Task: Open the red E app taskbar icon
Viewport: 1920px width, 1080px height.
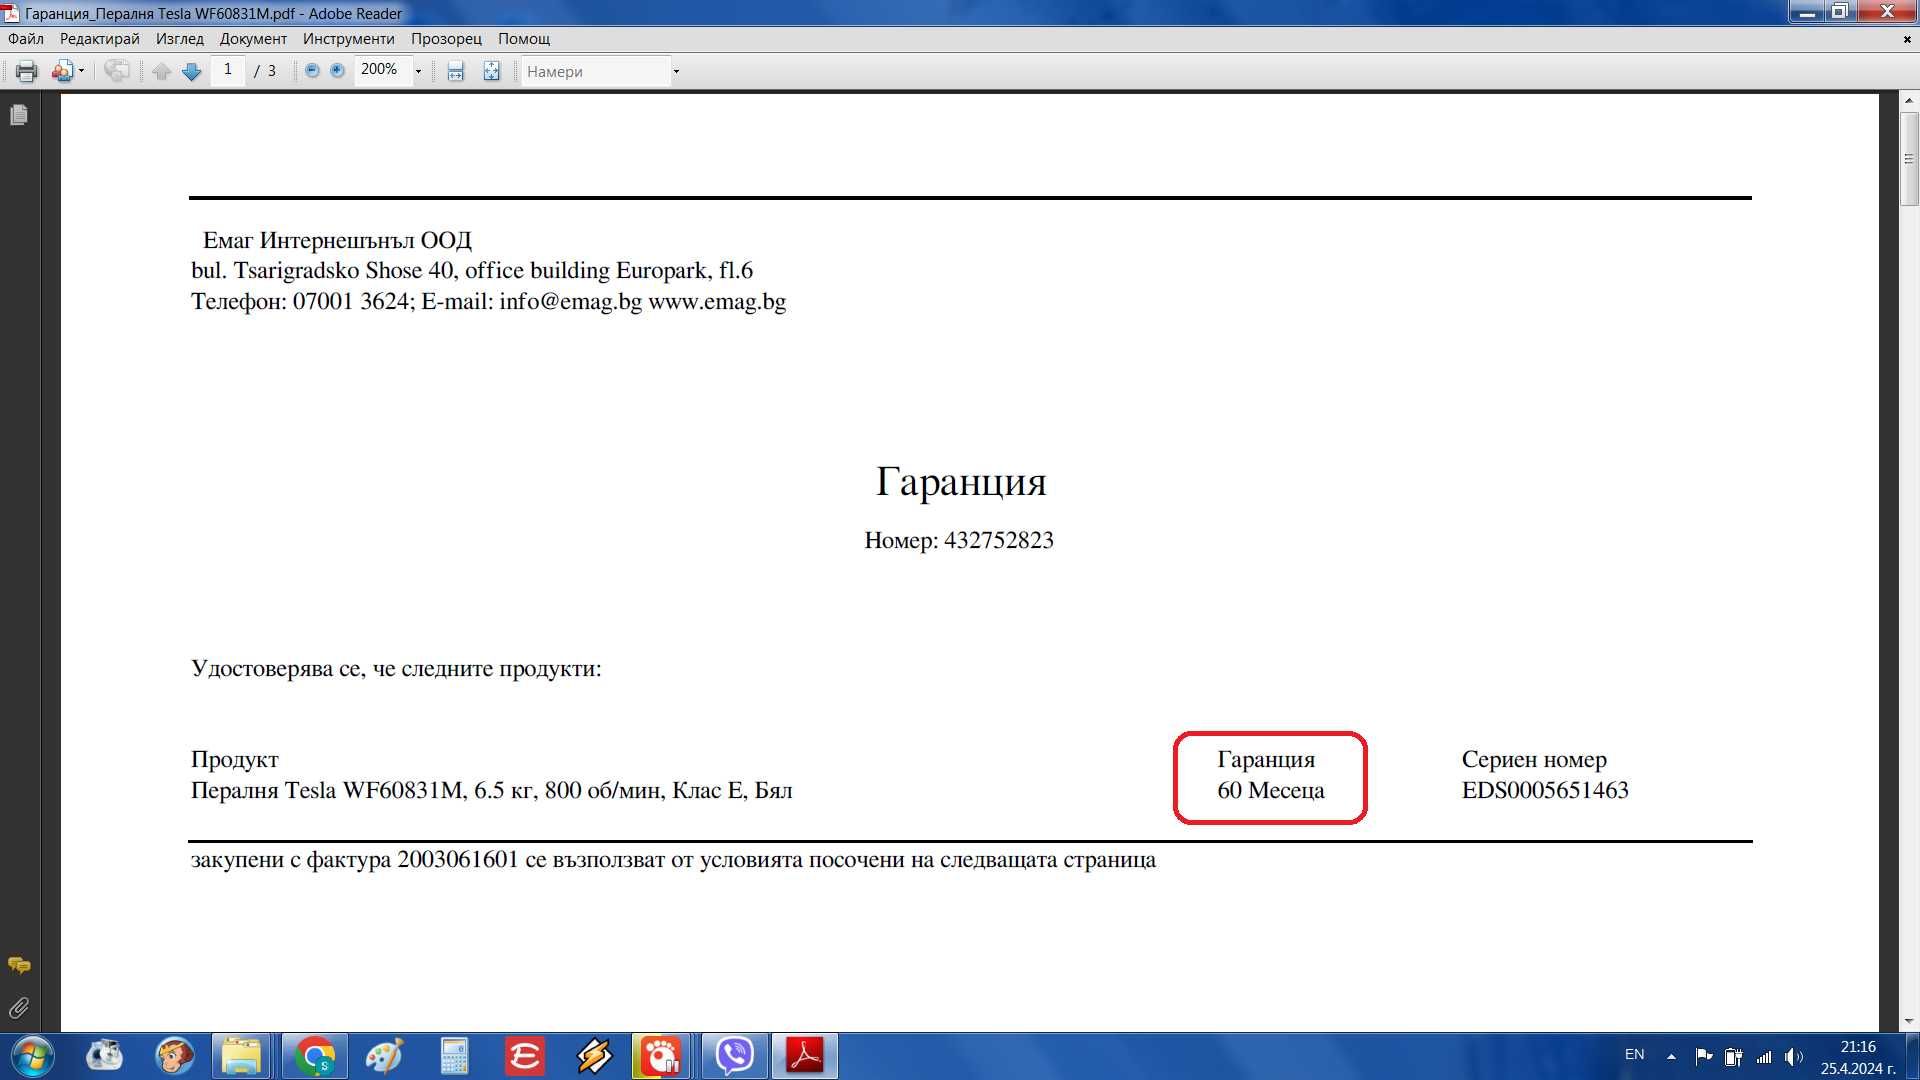Action: [x=524, y=1056]
